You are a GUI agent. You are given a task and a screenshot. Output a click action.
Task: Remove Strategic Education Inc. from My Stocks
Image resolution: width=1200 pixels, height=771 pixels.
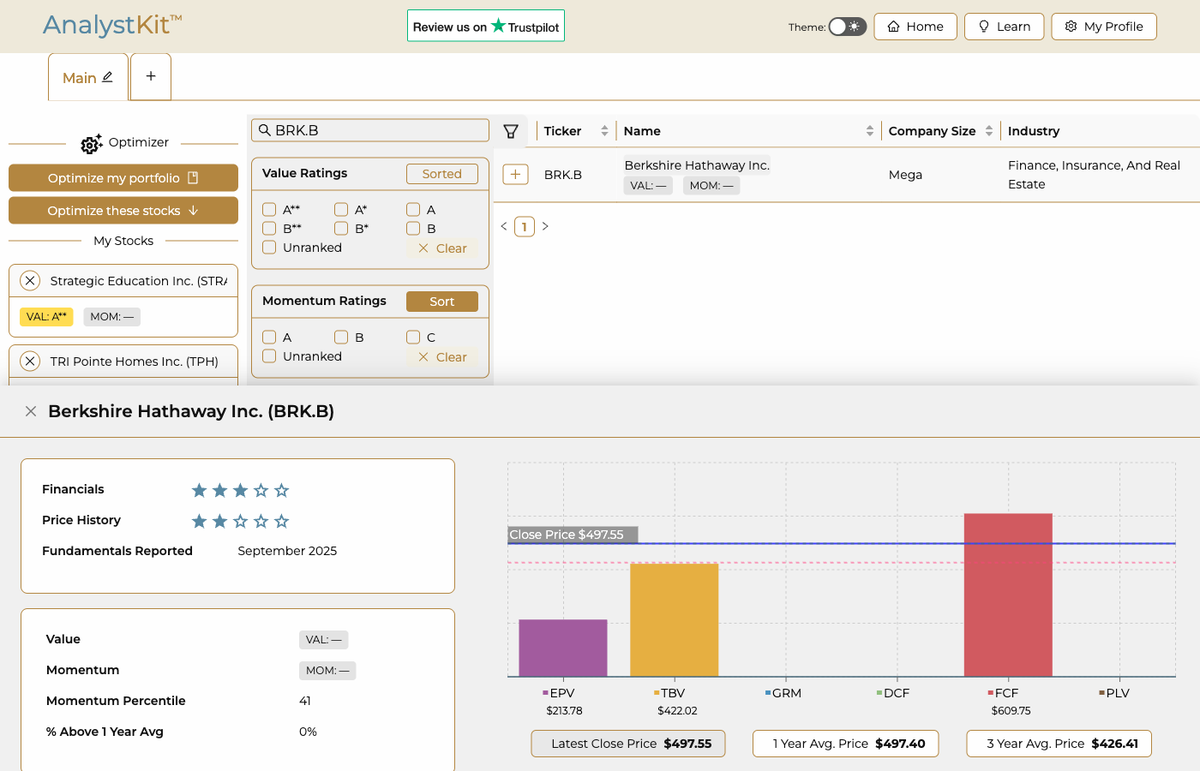(30, 281)
